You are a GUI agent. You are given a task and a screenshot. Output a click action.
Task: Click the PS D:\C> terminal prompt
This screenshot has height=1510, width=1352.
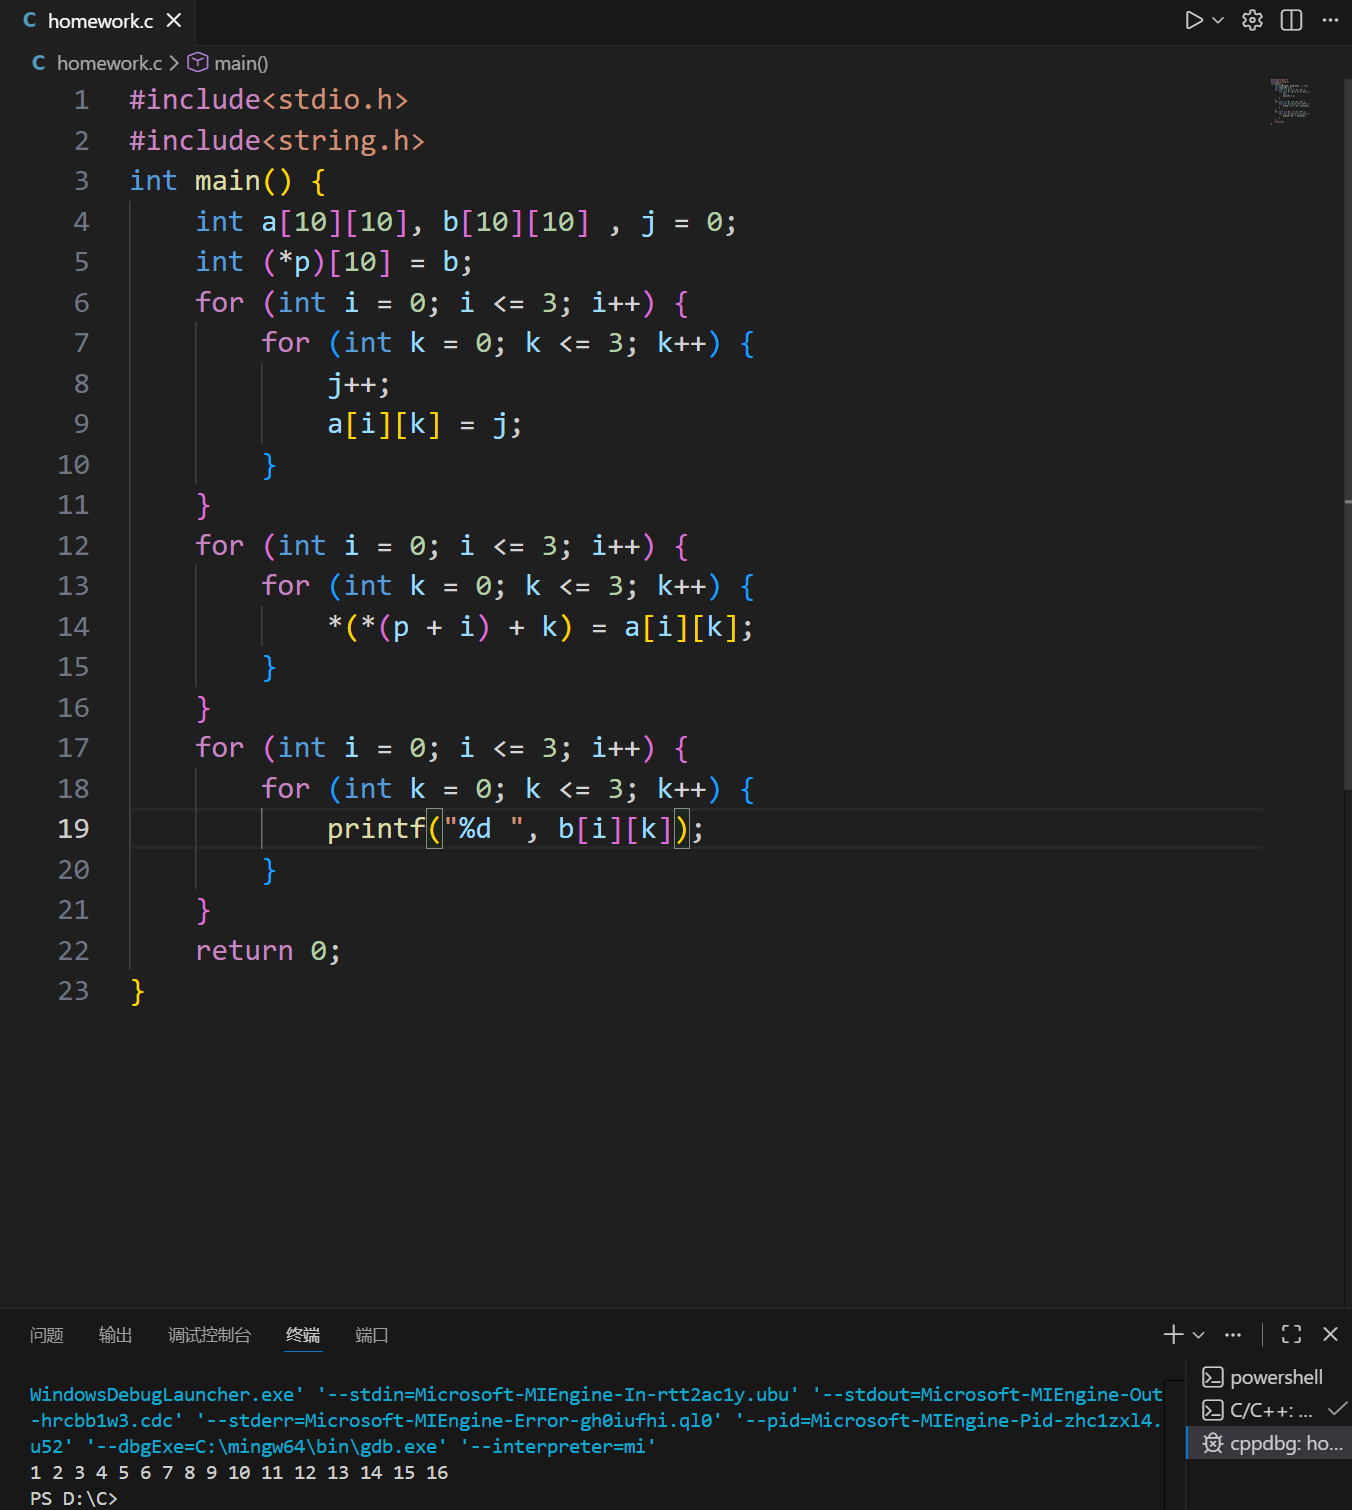(x=73, y=1498)
